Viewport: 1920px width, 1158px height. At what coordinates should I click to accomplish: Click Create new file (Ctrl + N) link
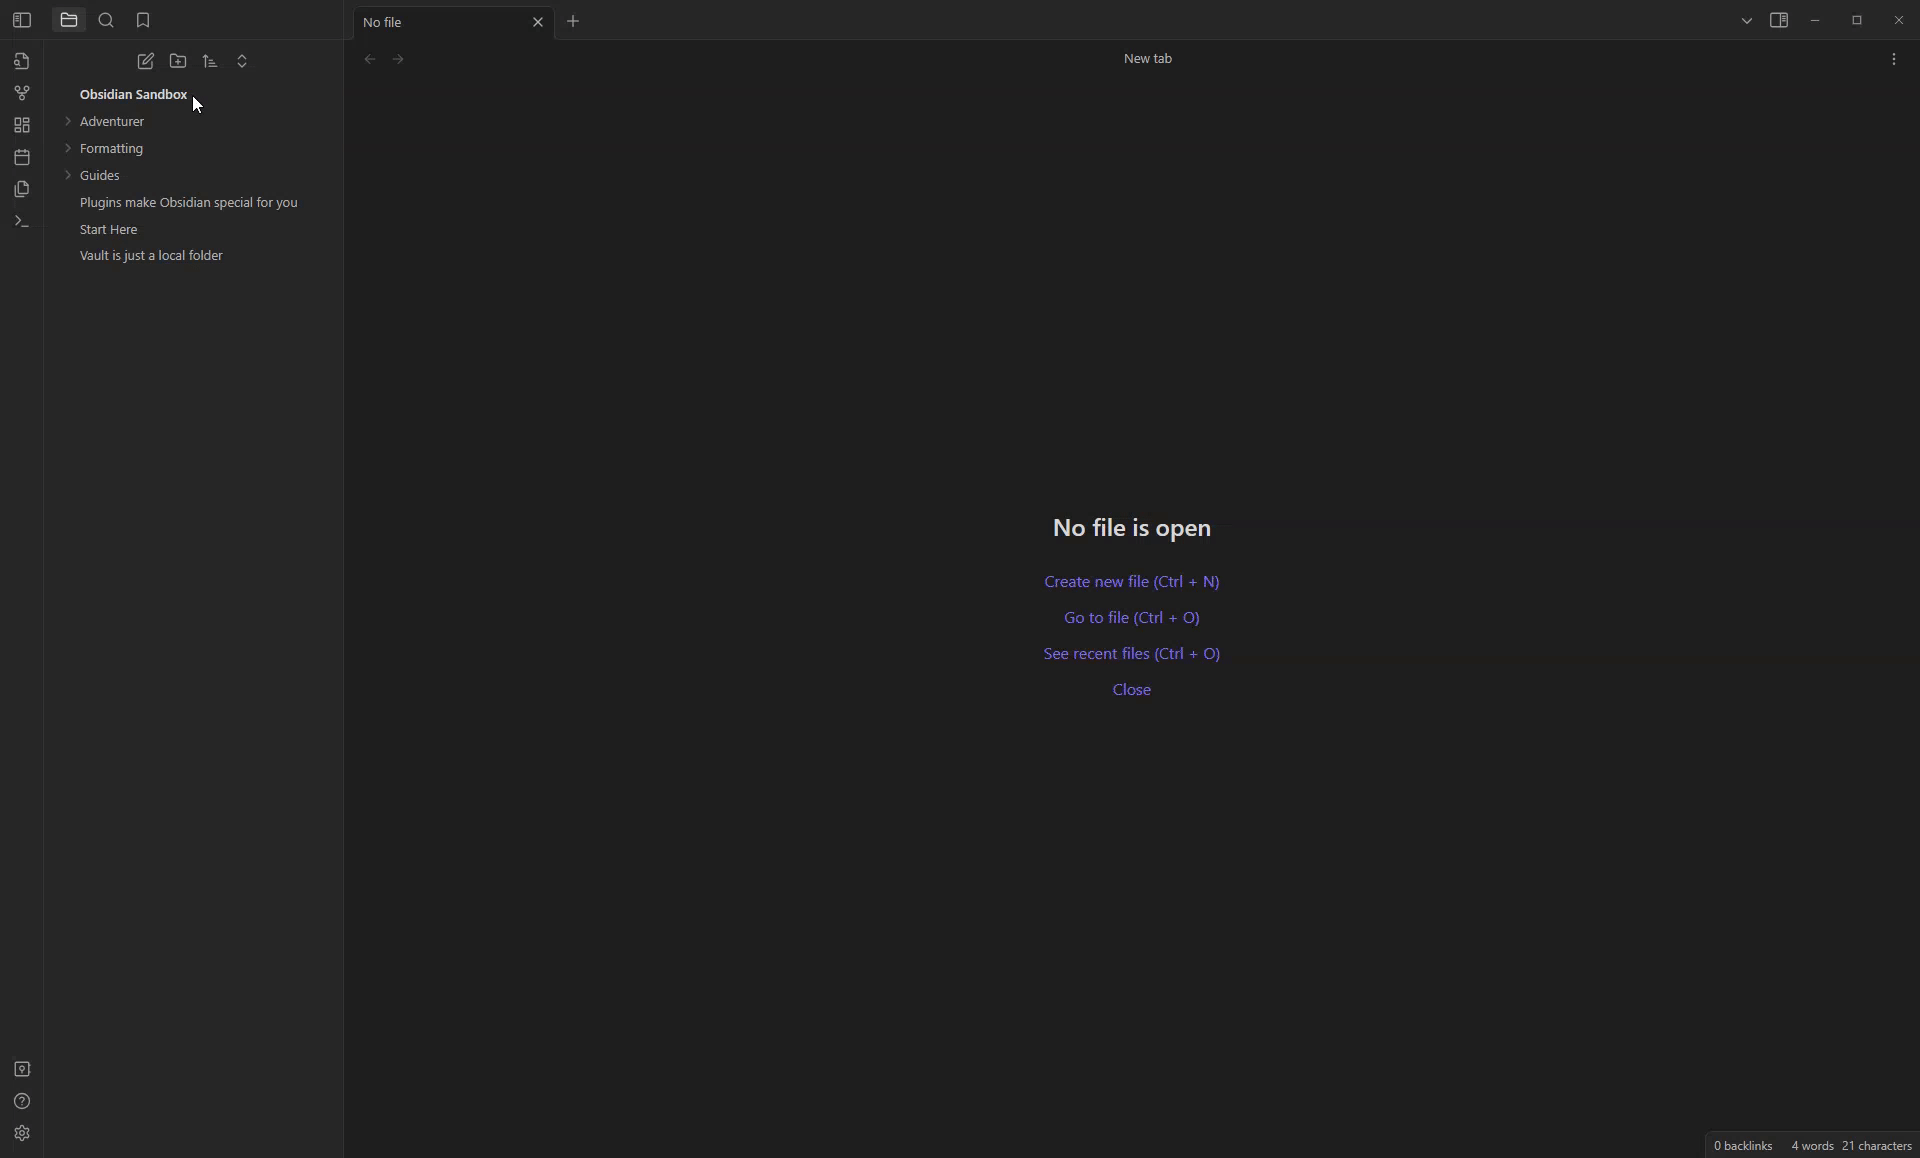tap(1132, 582)
